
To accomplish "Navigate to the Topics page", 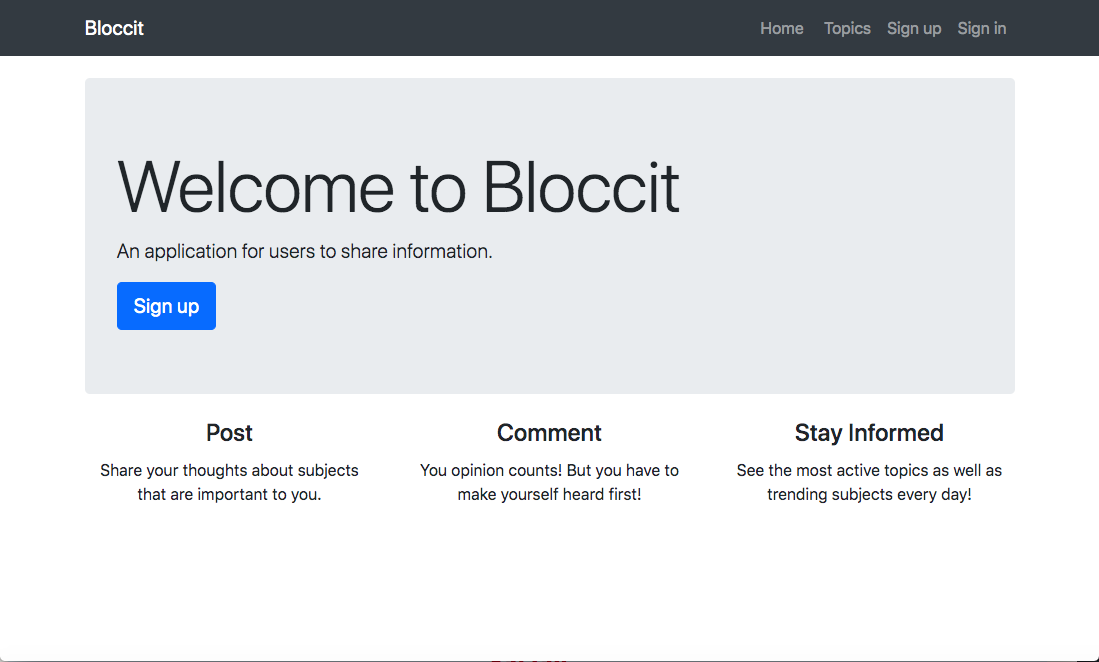I will click(x=847, y=28).
